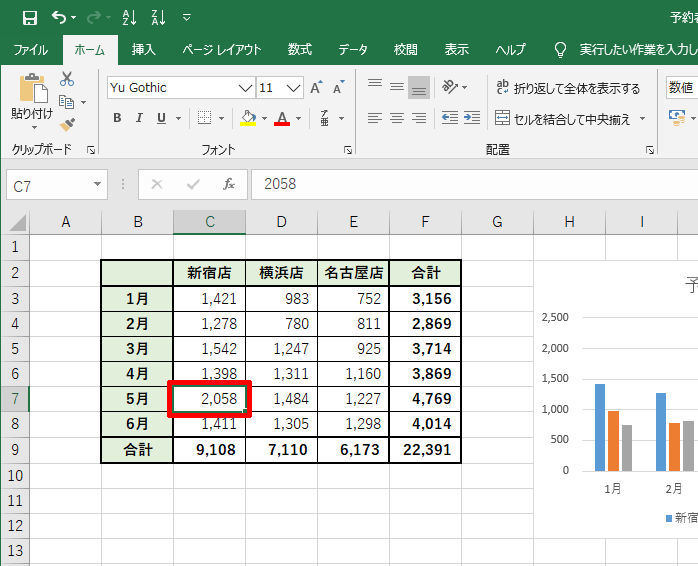Center cell text horizontally
Image resolution: width=698 pixels, height=566 pixels.
[397, 118]
